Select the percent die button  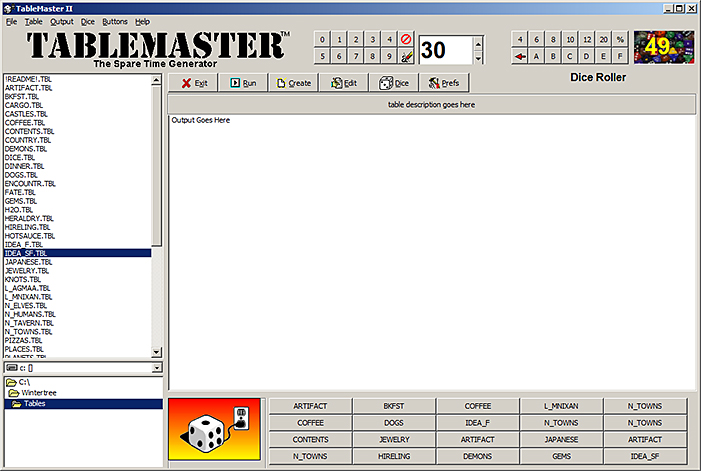point(620,39)
